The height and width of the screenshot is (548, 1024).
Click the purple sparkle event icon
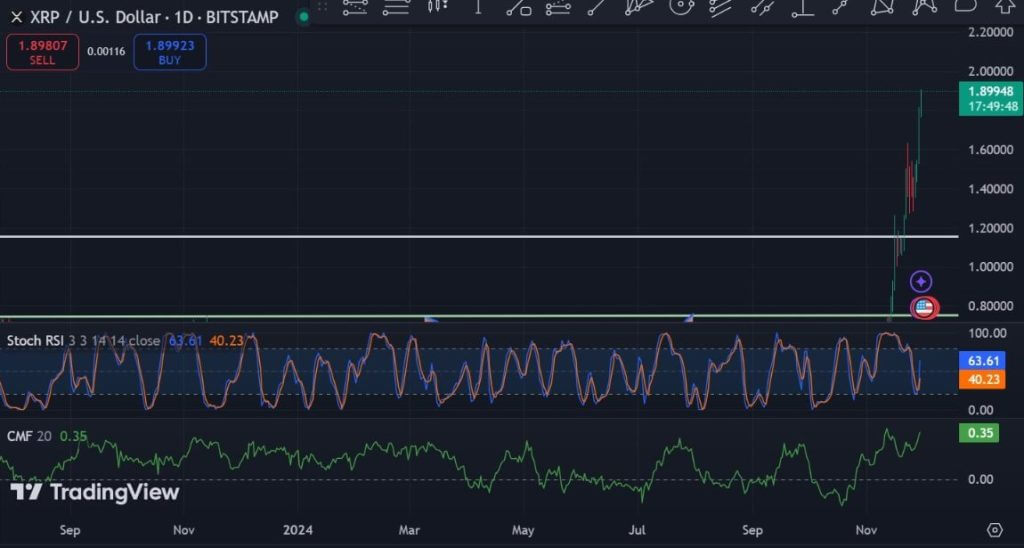point(921,282)
